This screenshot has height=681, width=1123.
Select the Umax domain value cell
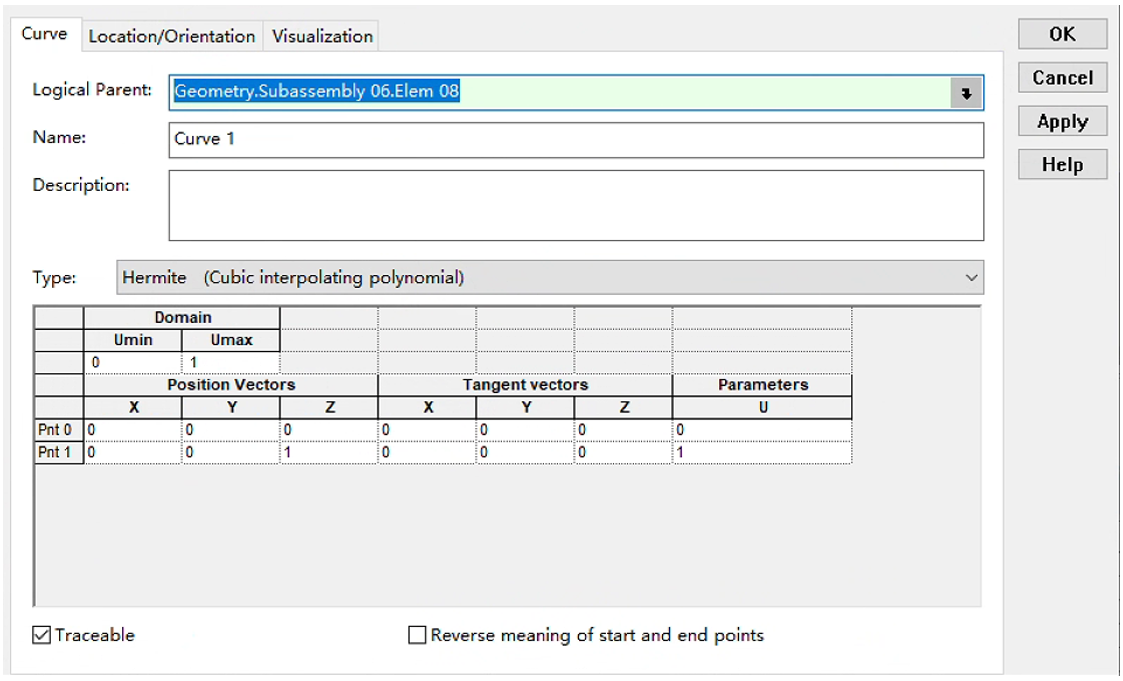[231, 362]
